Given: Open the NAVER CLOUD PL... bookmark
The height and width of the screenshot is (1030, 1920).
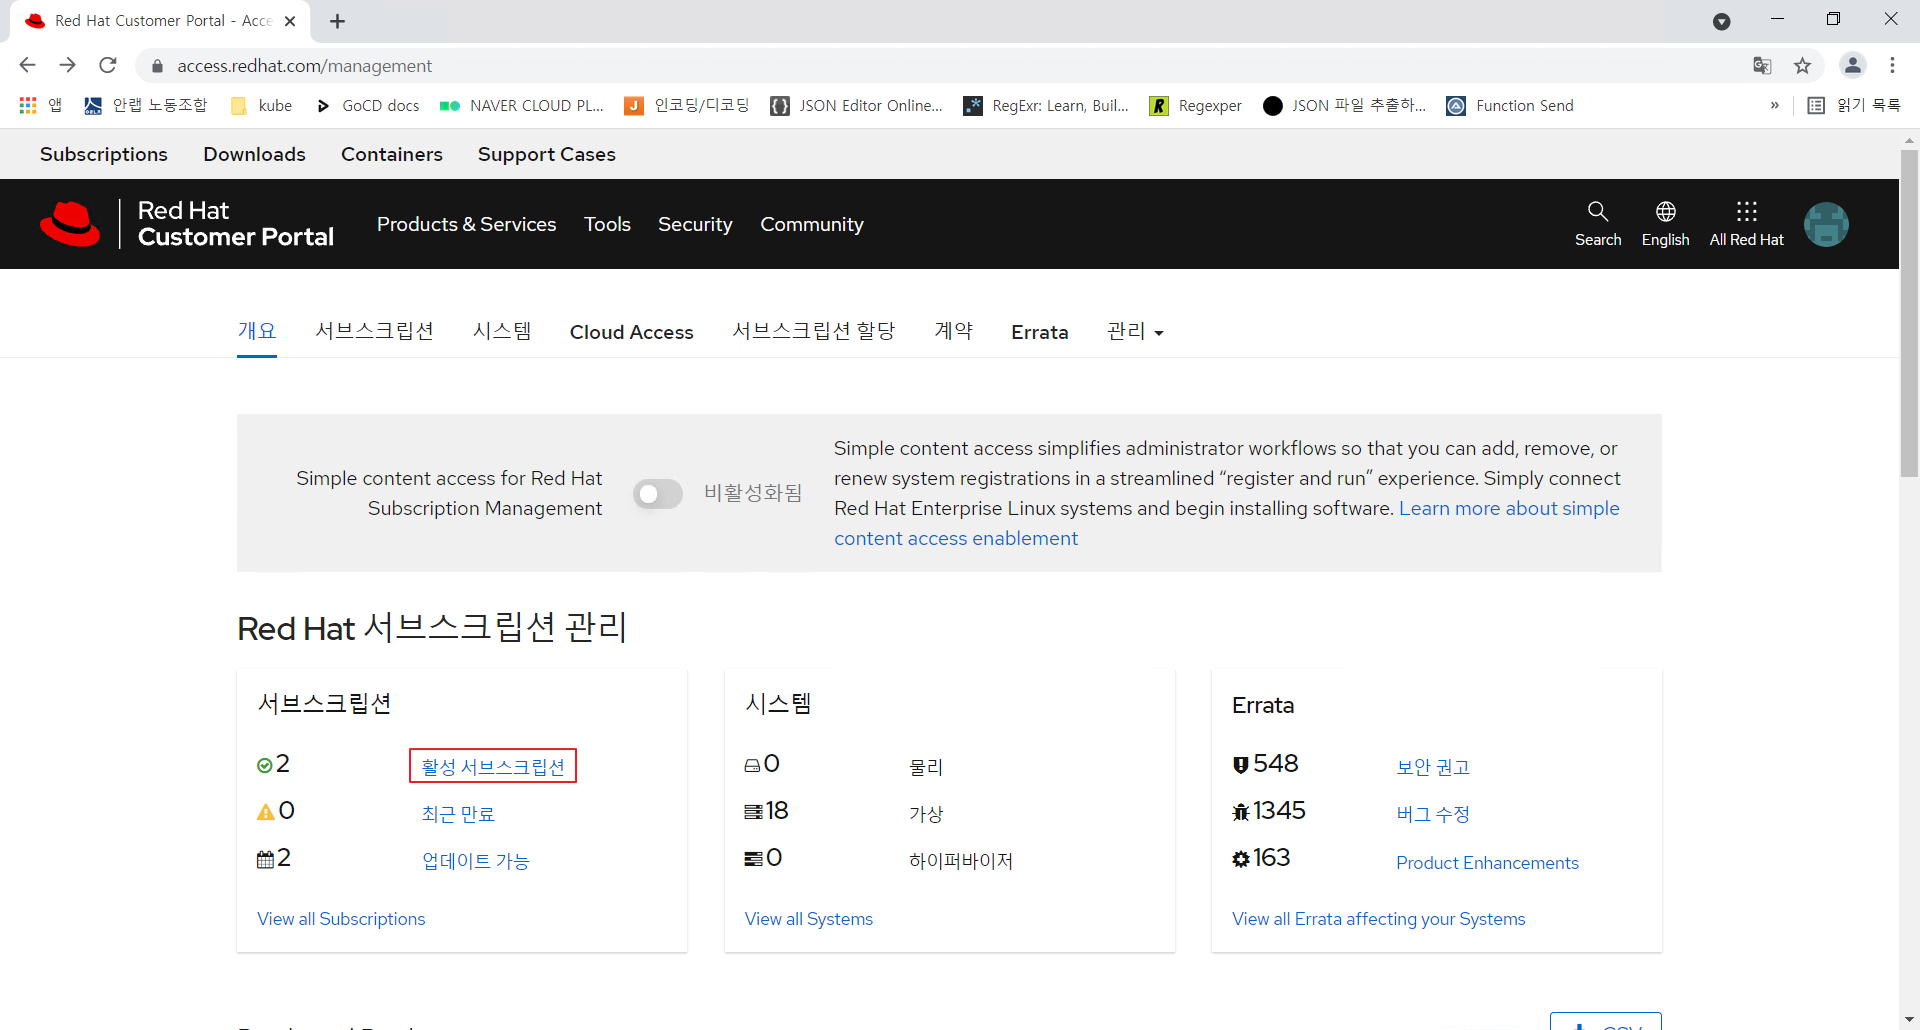Looking at the screenshot, I should pyautogui.click(x=522, y=105).
